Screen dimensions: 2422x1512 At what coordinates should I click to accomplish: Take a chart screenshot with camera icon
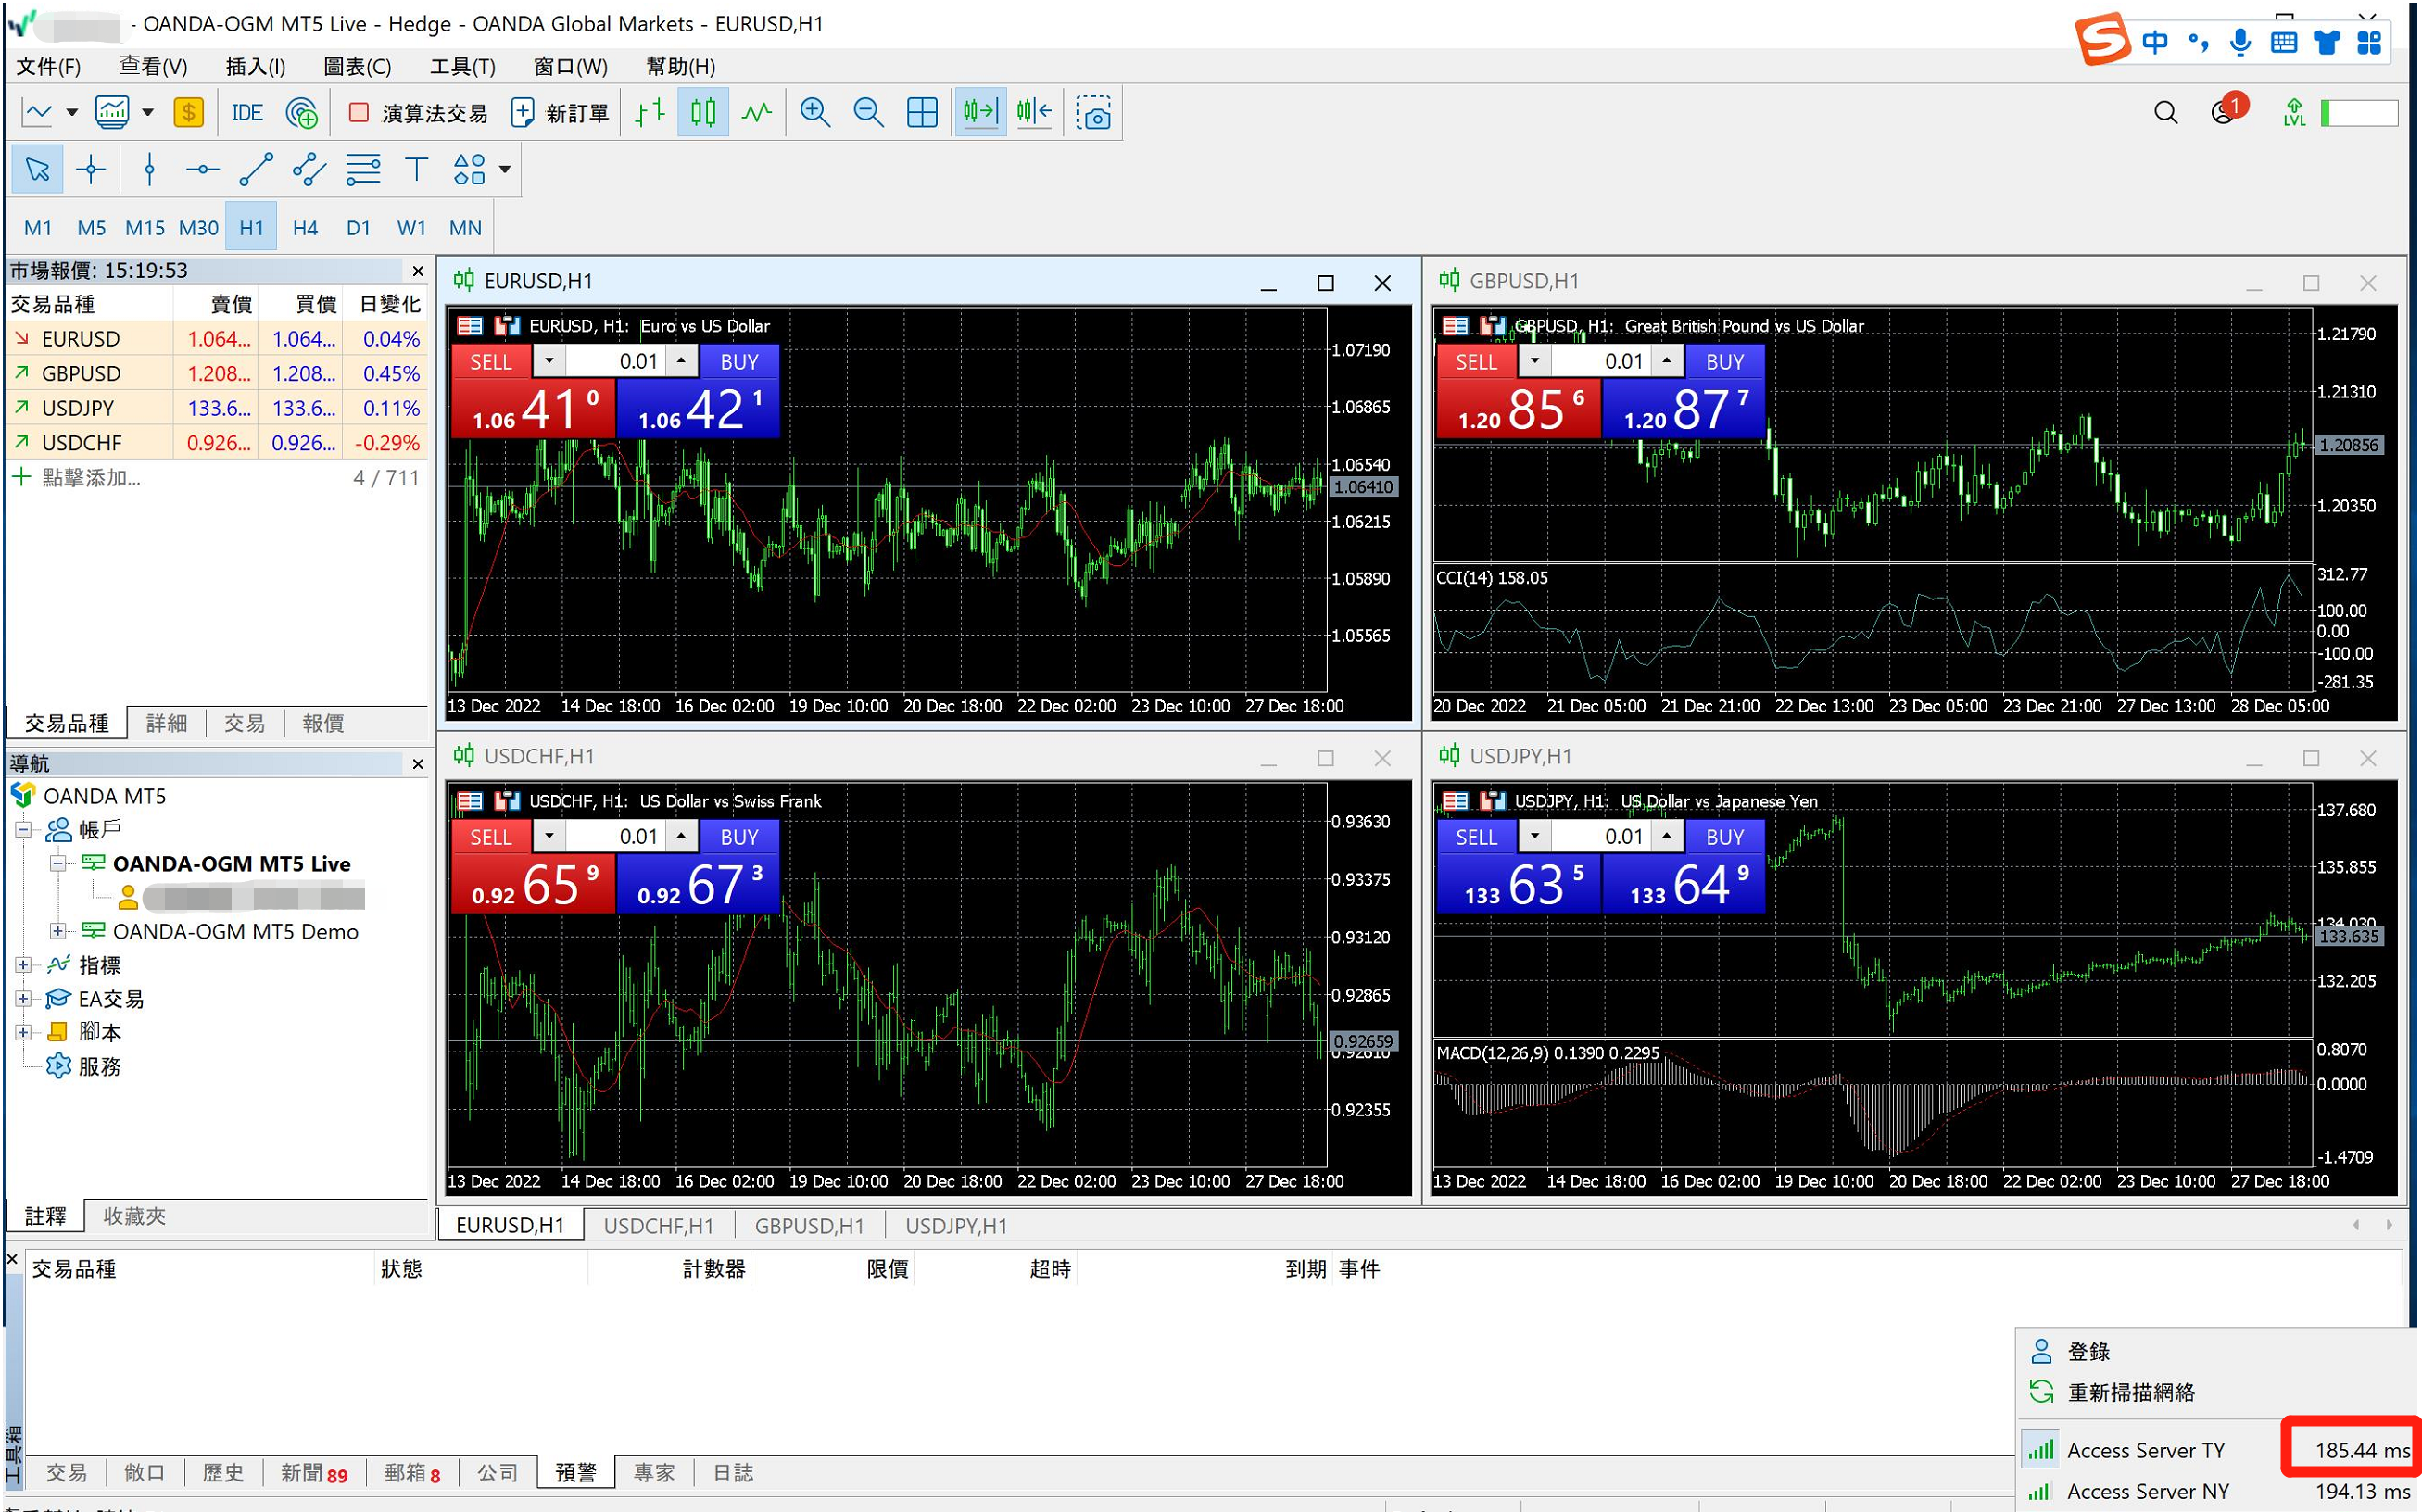tap(1093, 112)
